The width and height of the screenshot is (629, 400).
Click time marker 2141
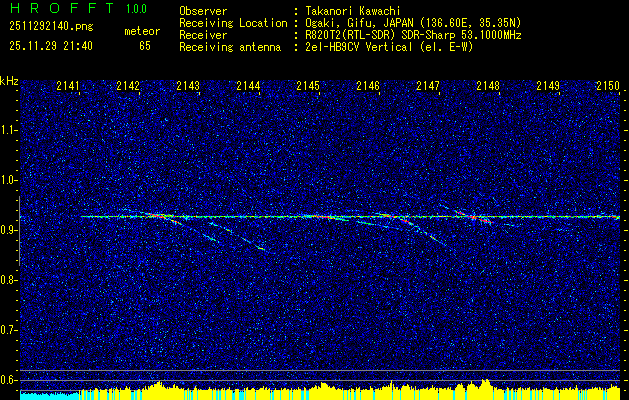point(68,85)
